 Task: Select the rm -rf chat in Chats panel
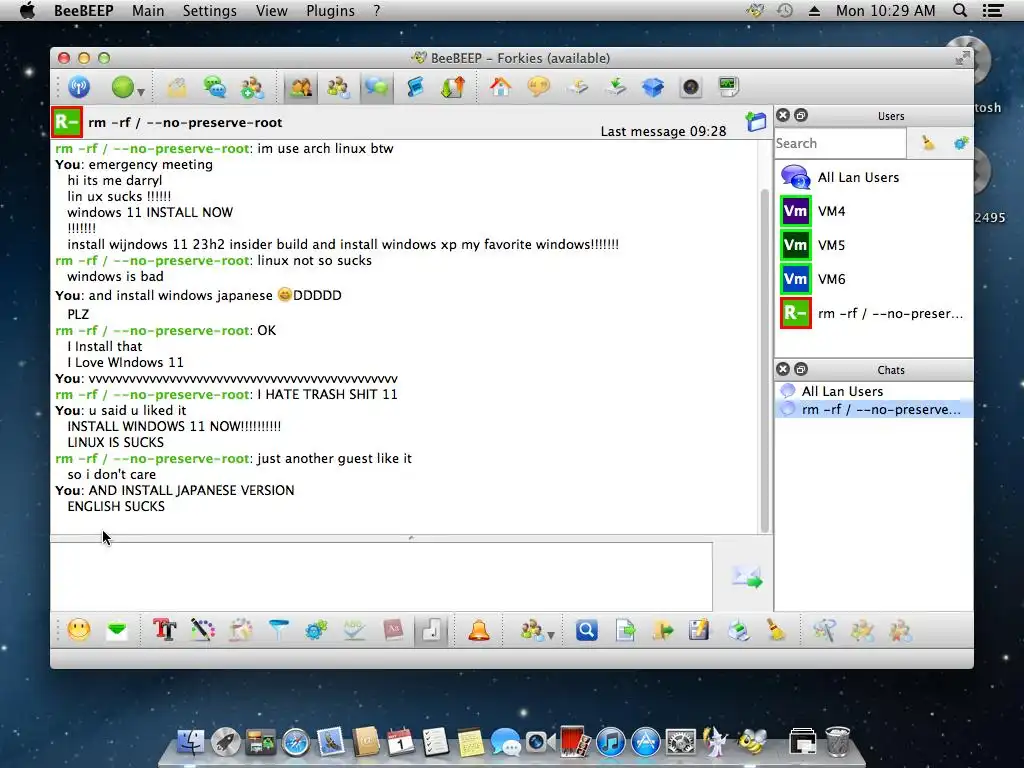tap(873, 409)
